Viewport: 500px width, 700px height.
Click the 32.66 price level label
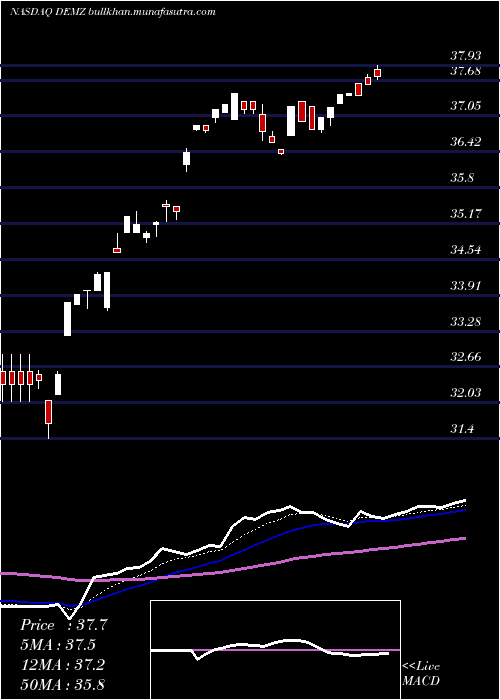[x=466, y=357]
